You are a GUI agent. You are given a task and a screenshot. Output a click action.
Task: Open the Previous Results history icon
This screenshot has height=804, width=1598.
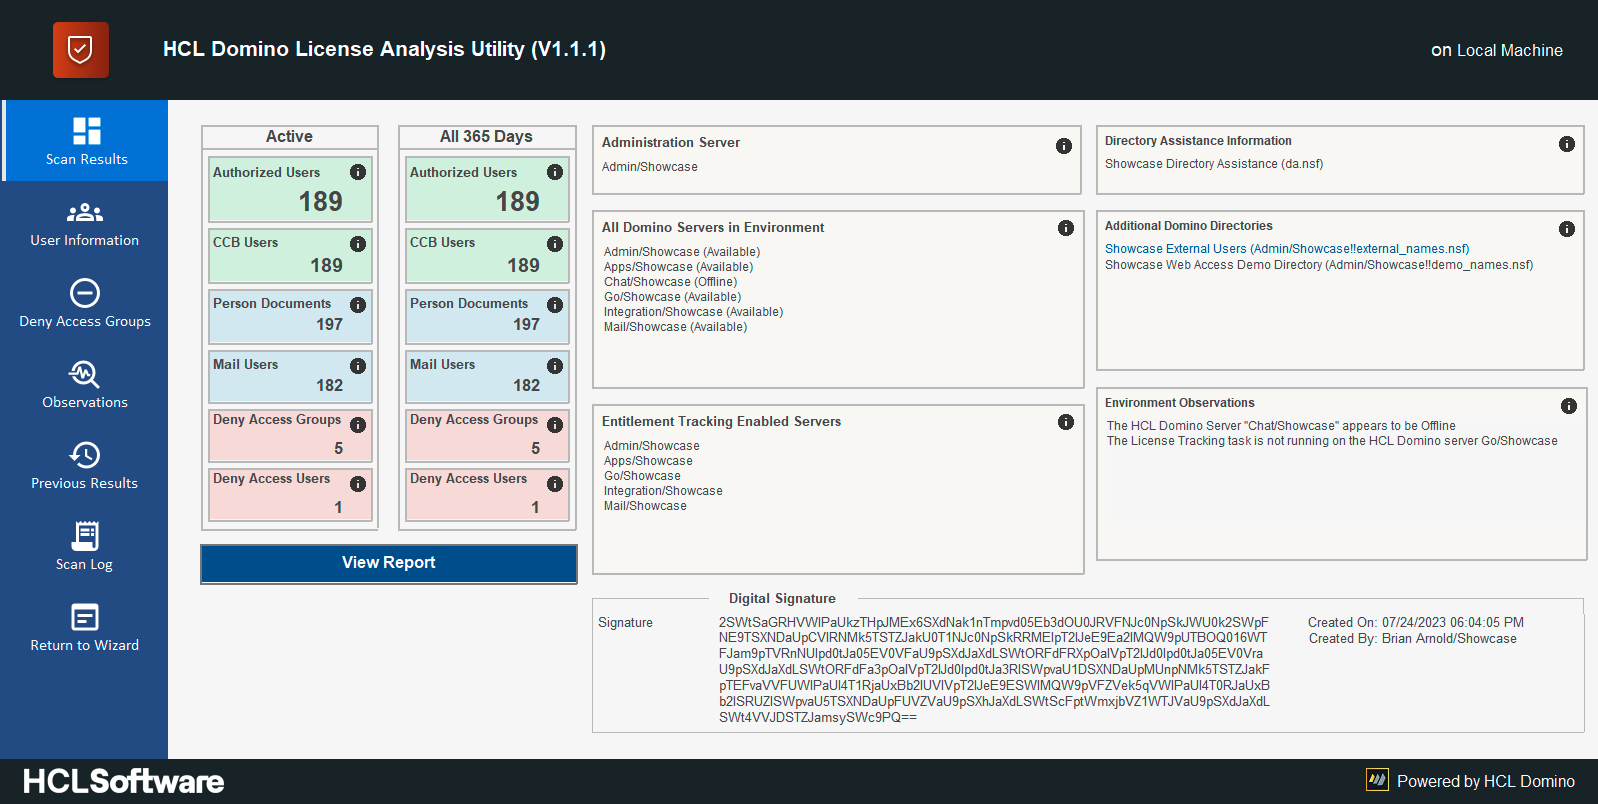(85, 455)
